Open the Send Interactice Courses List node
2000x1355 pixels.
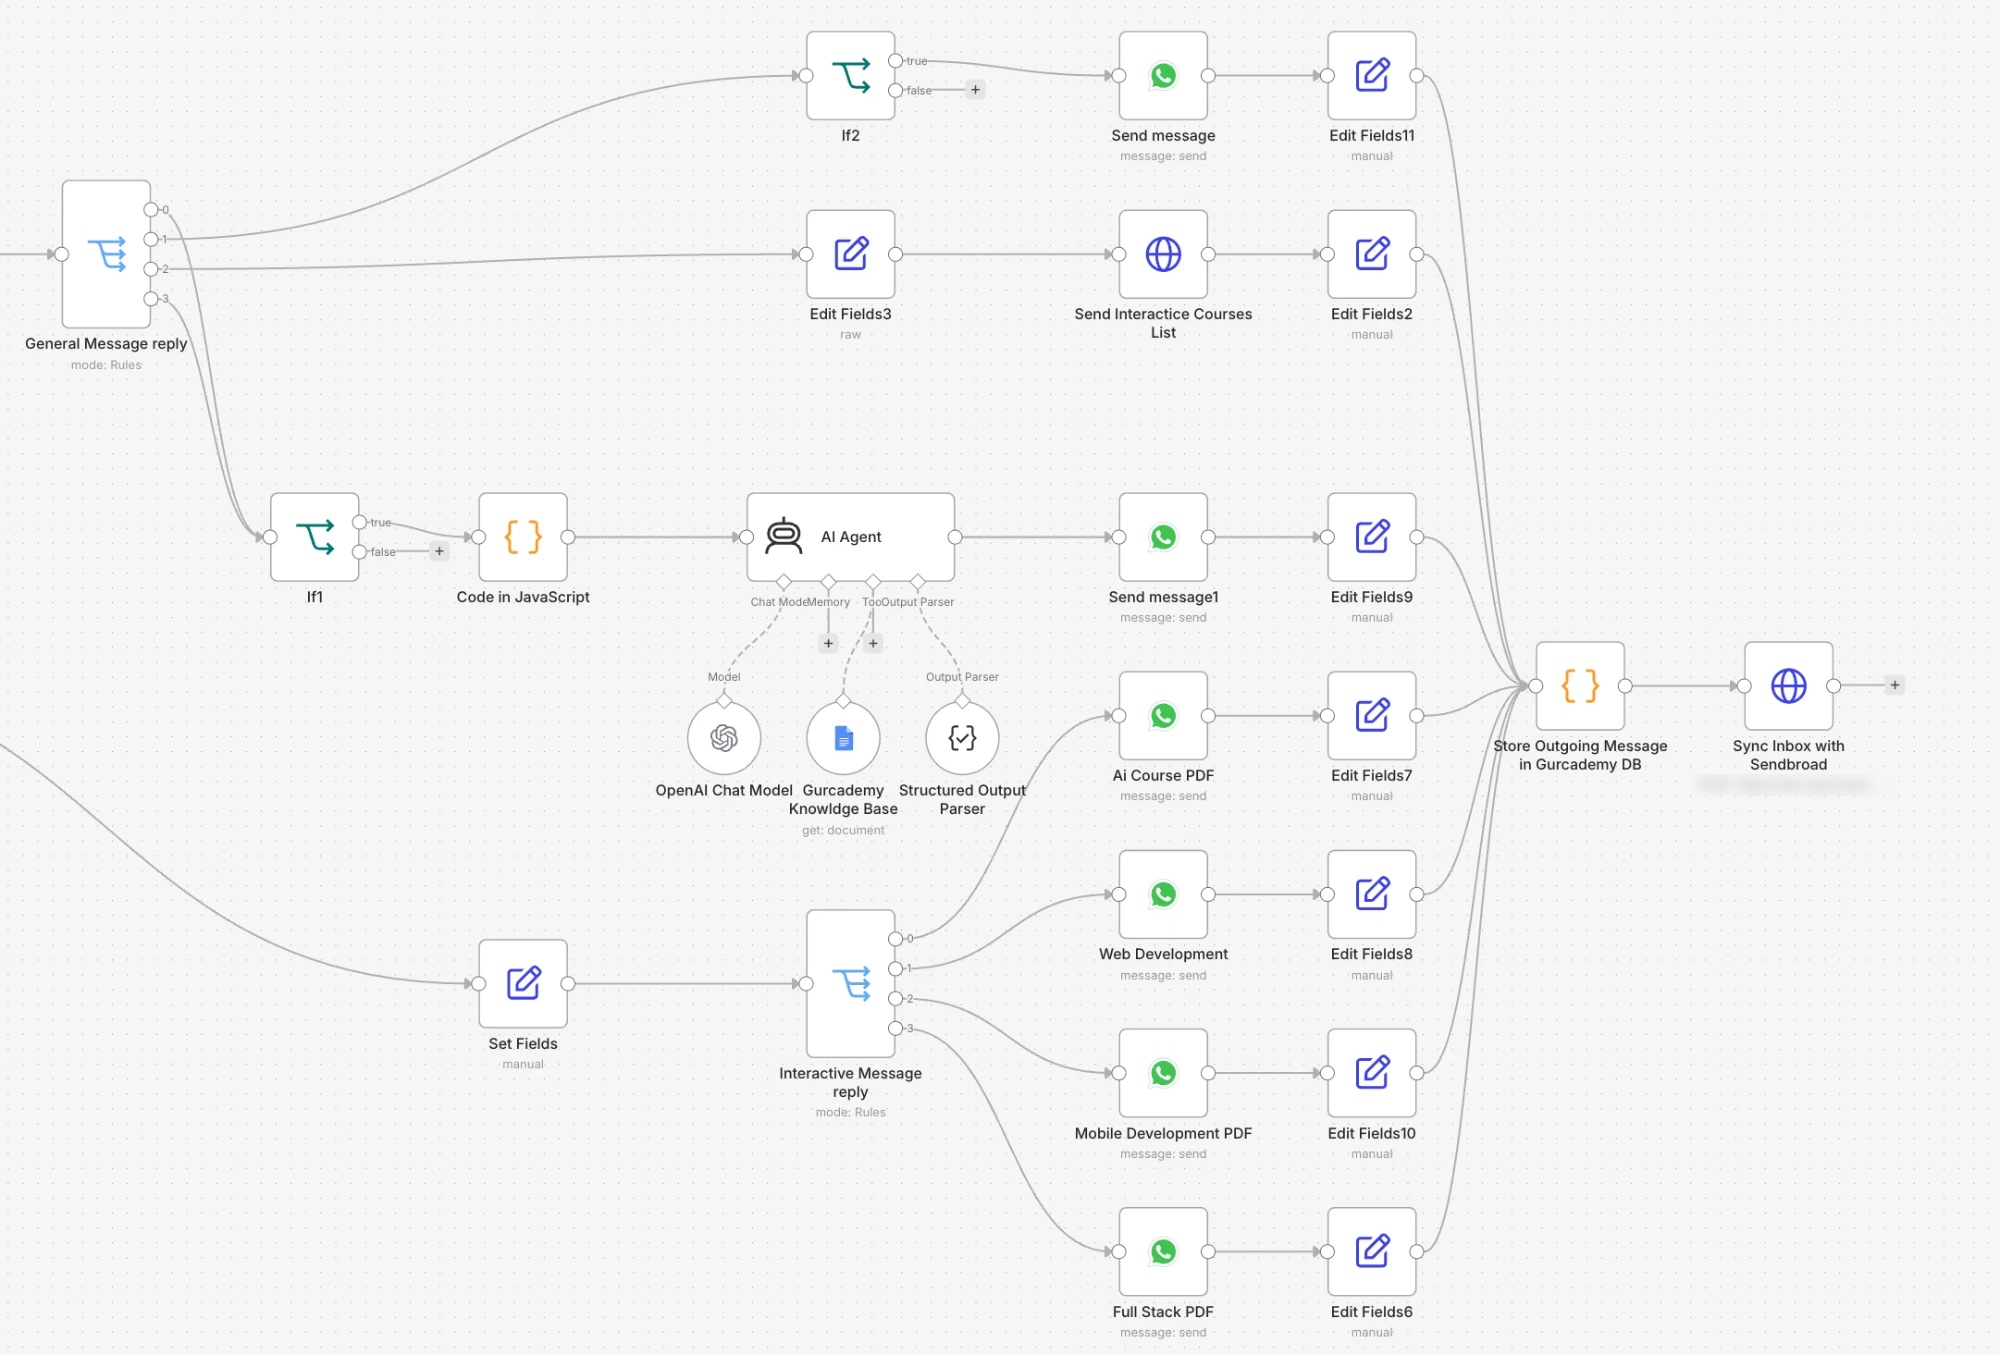[1163, 254]
